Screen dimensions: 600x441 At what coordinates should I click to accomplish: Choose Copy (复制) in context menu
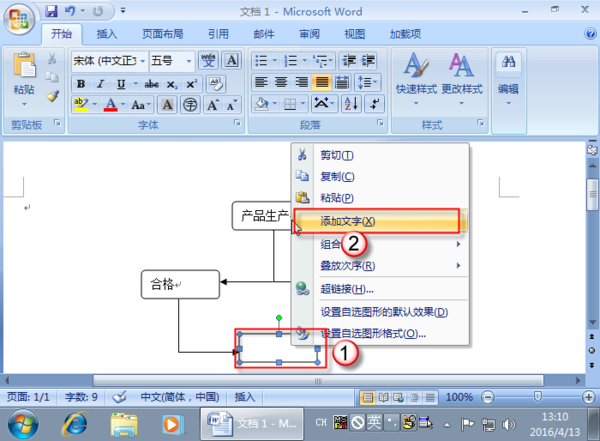click(x=380, y=176)
